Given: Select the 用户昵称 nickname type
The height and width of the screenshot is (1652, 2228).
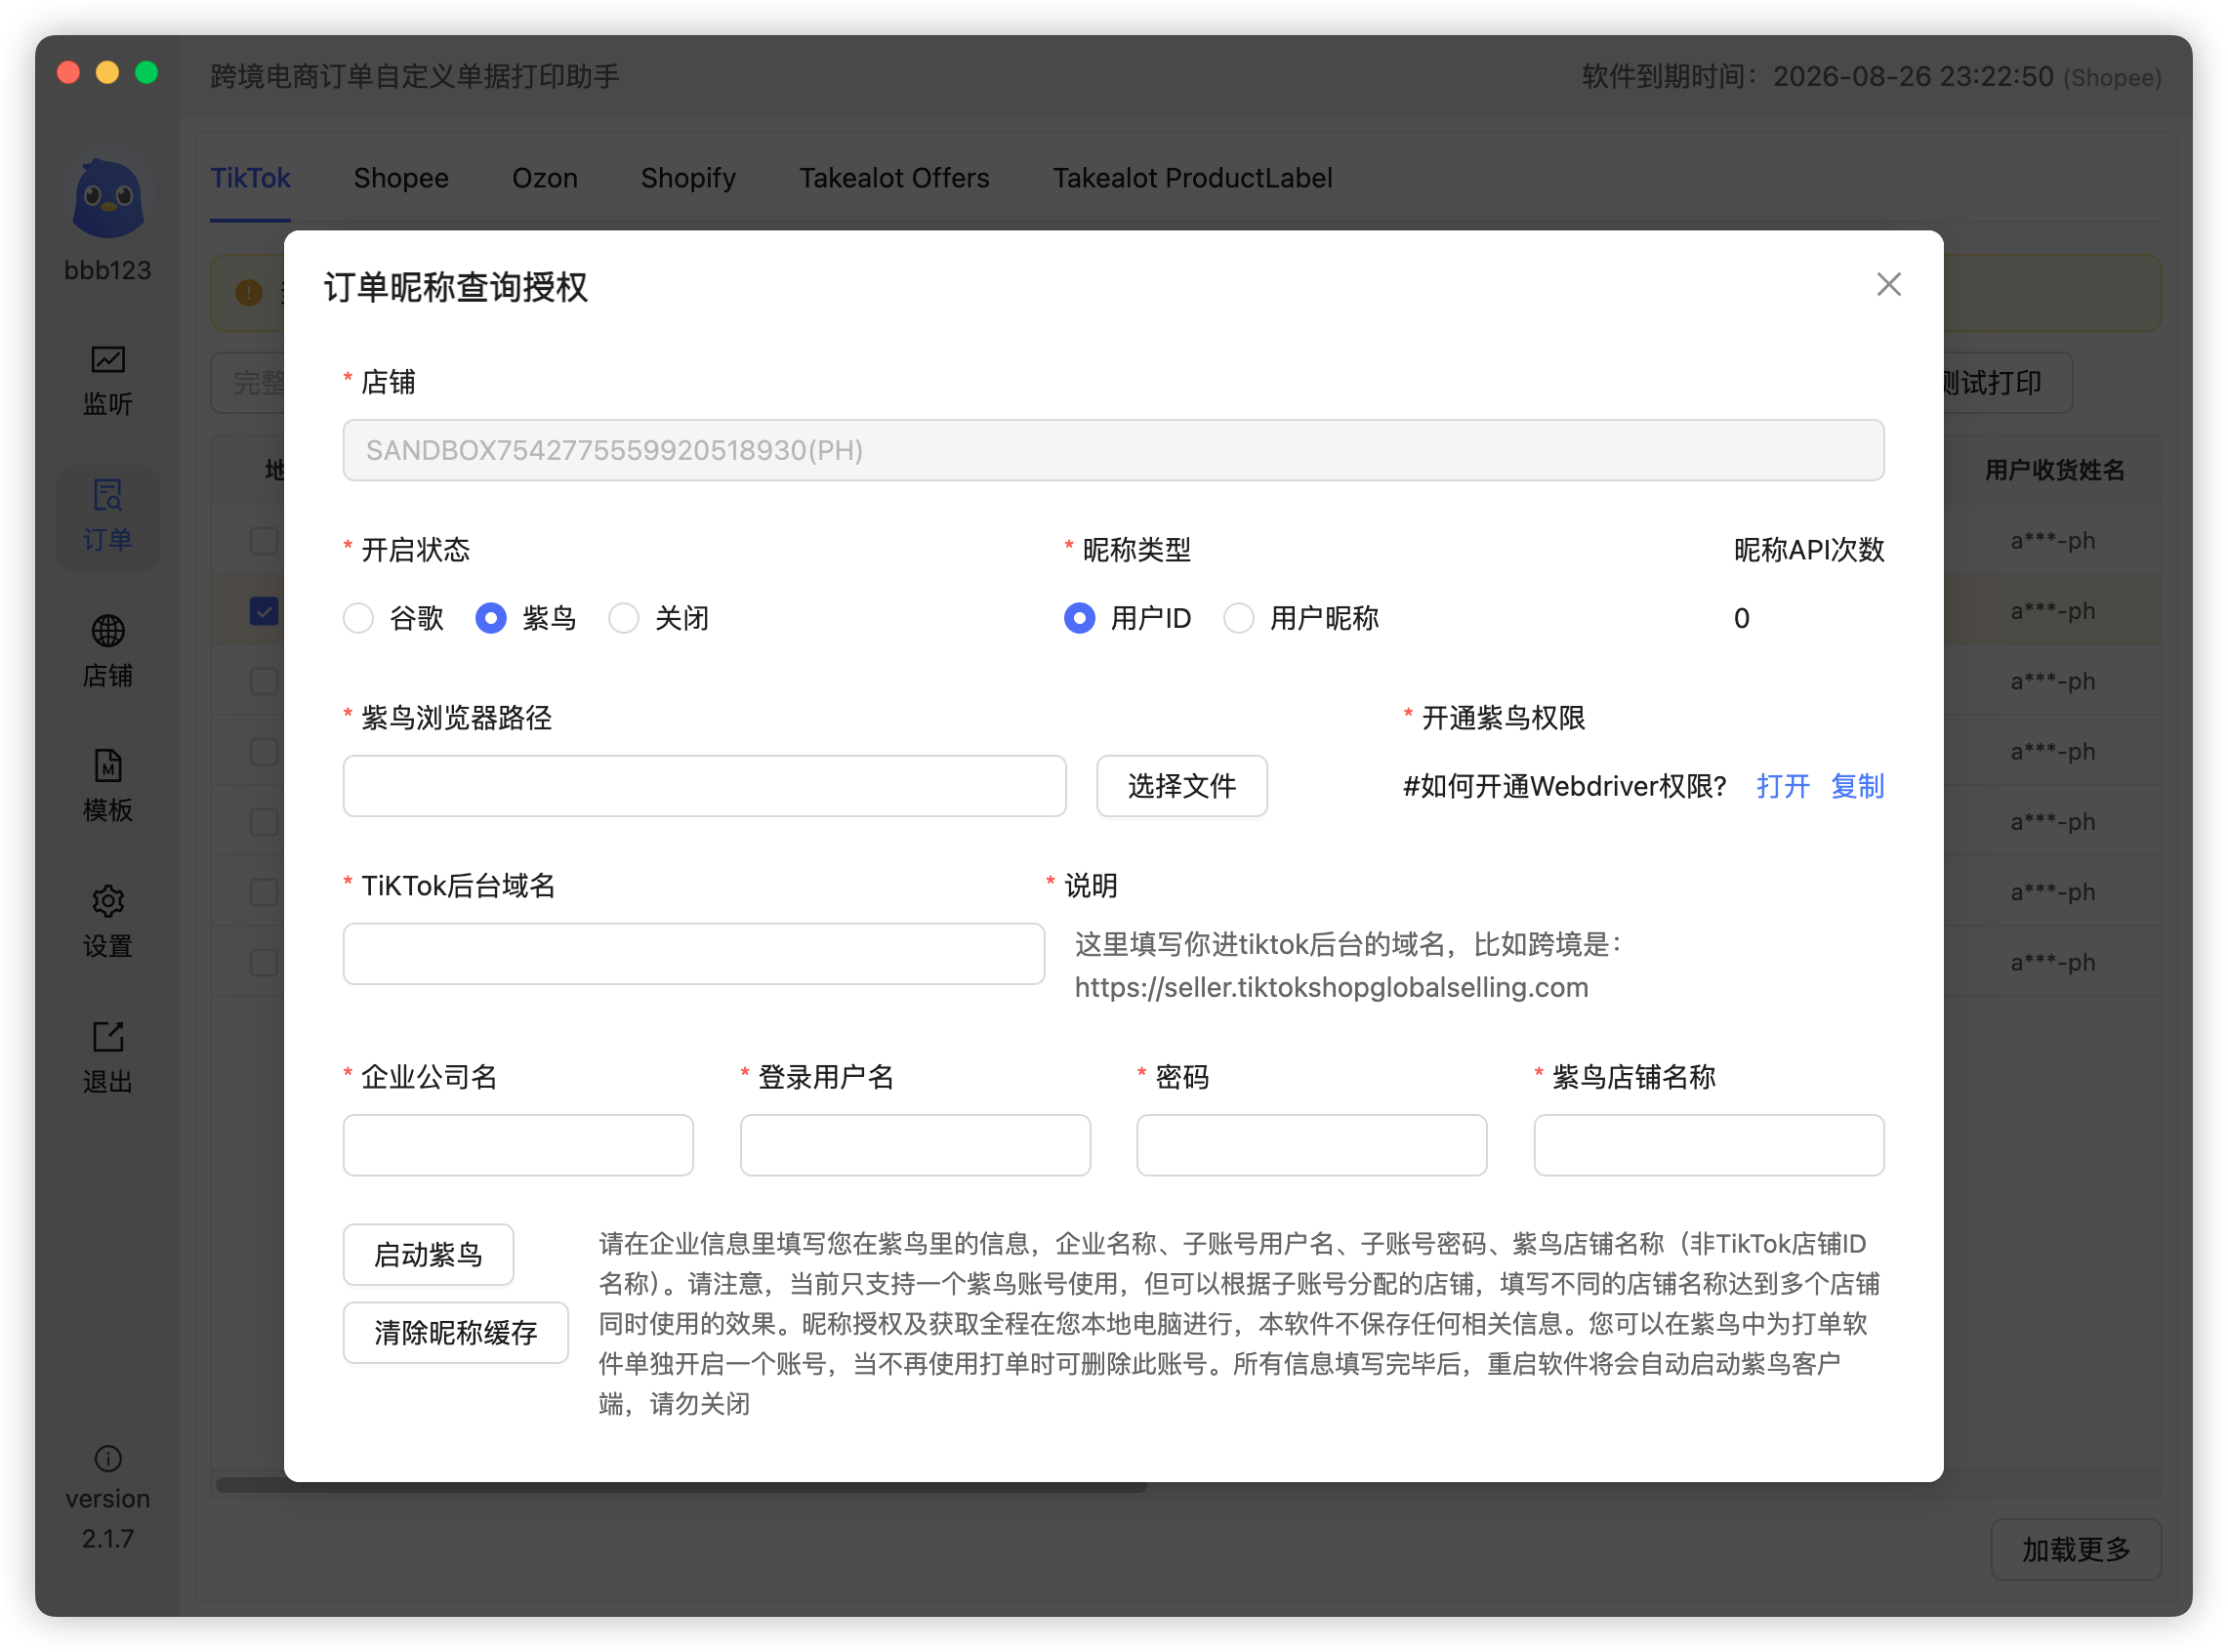Looking at the screenshot, I should click(x=1238, y=618).
